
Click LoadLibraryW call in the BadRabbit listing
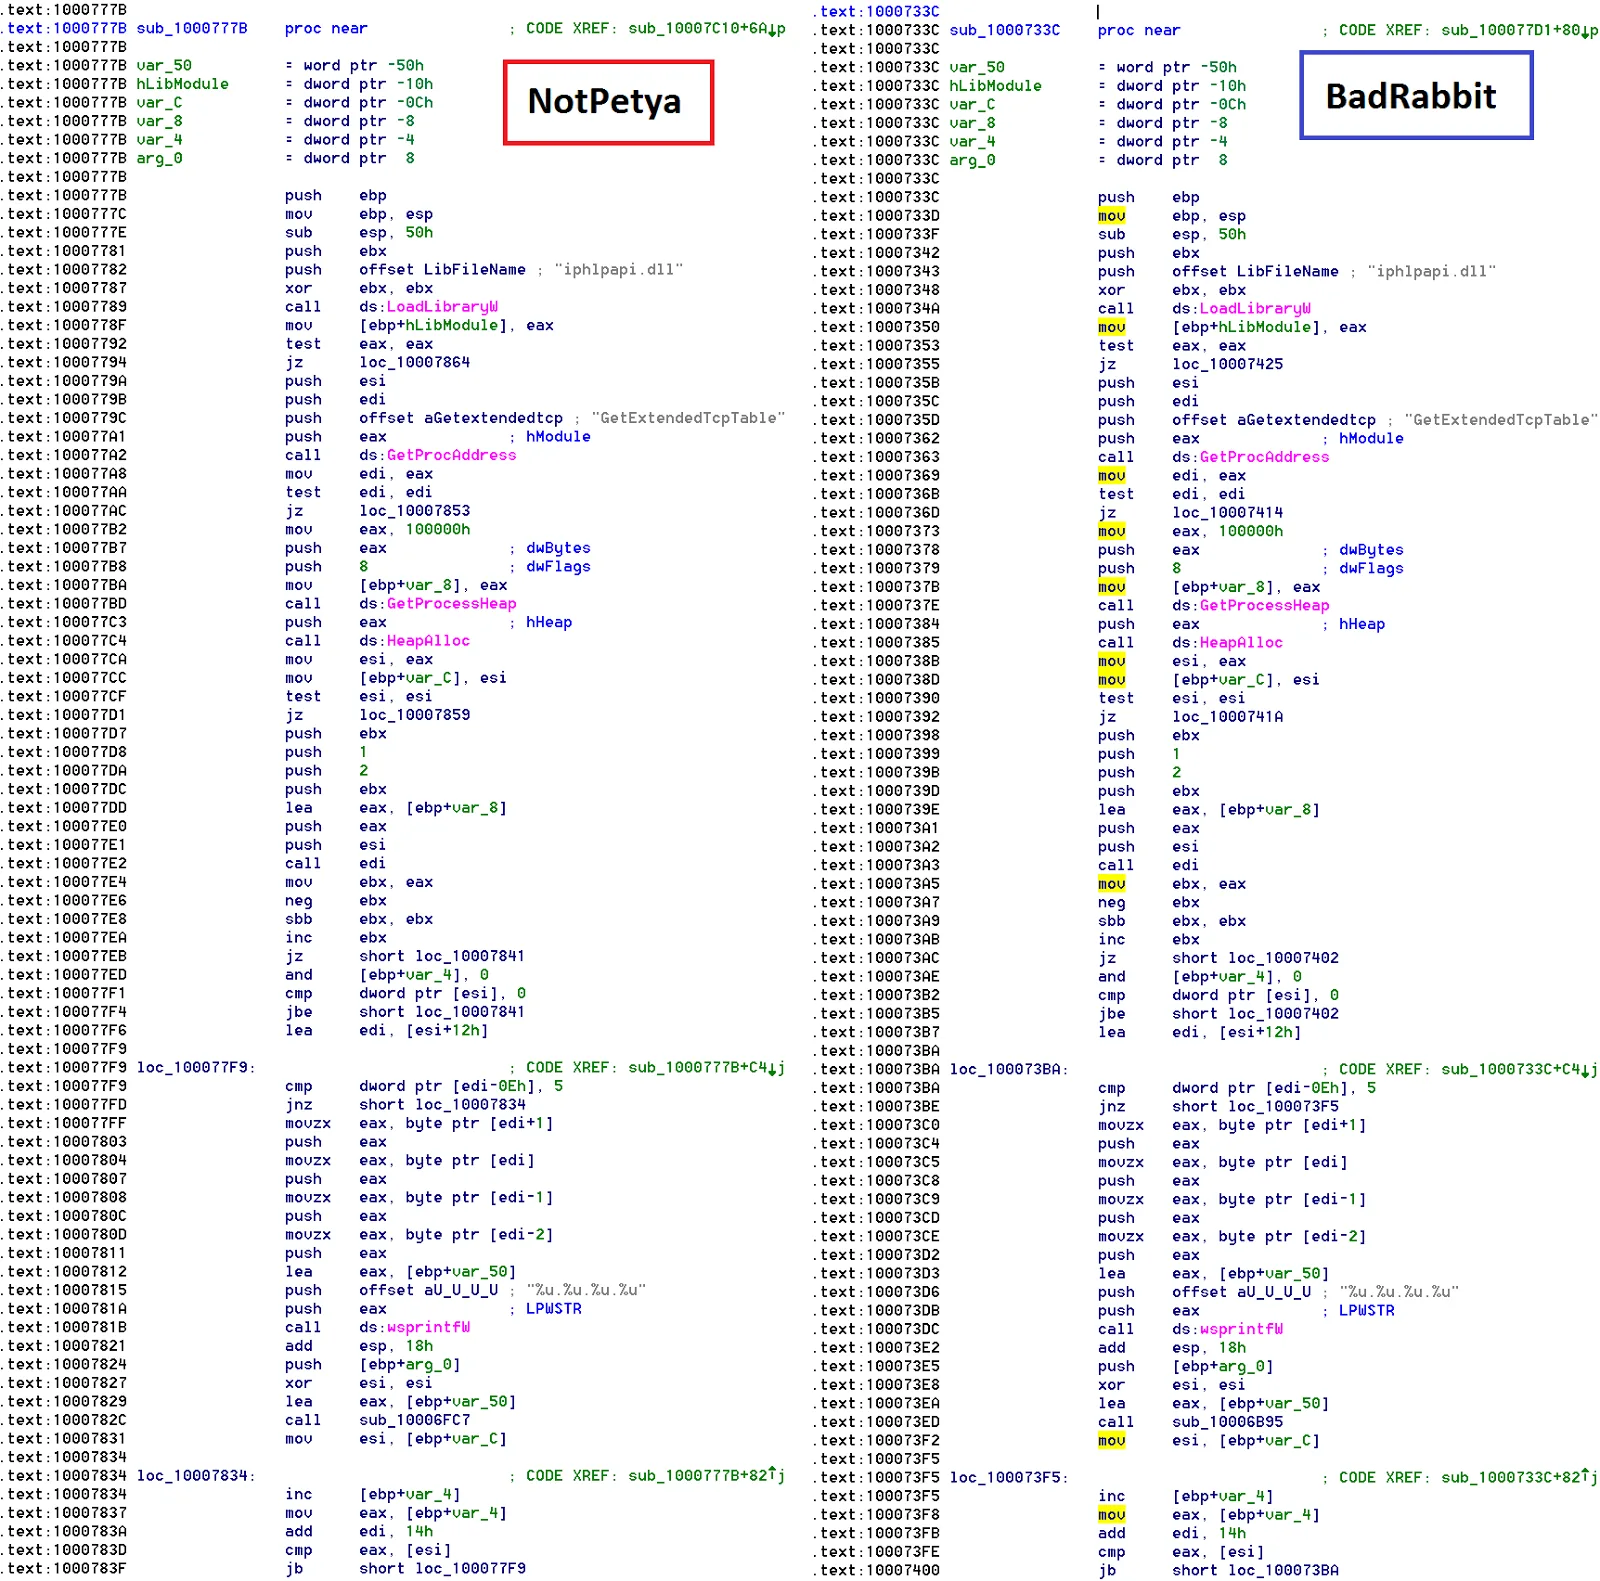point(1255,309)
